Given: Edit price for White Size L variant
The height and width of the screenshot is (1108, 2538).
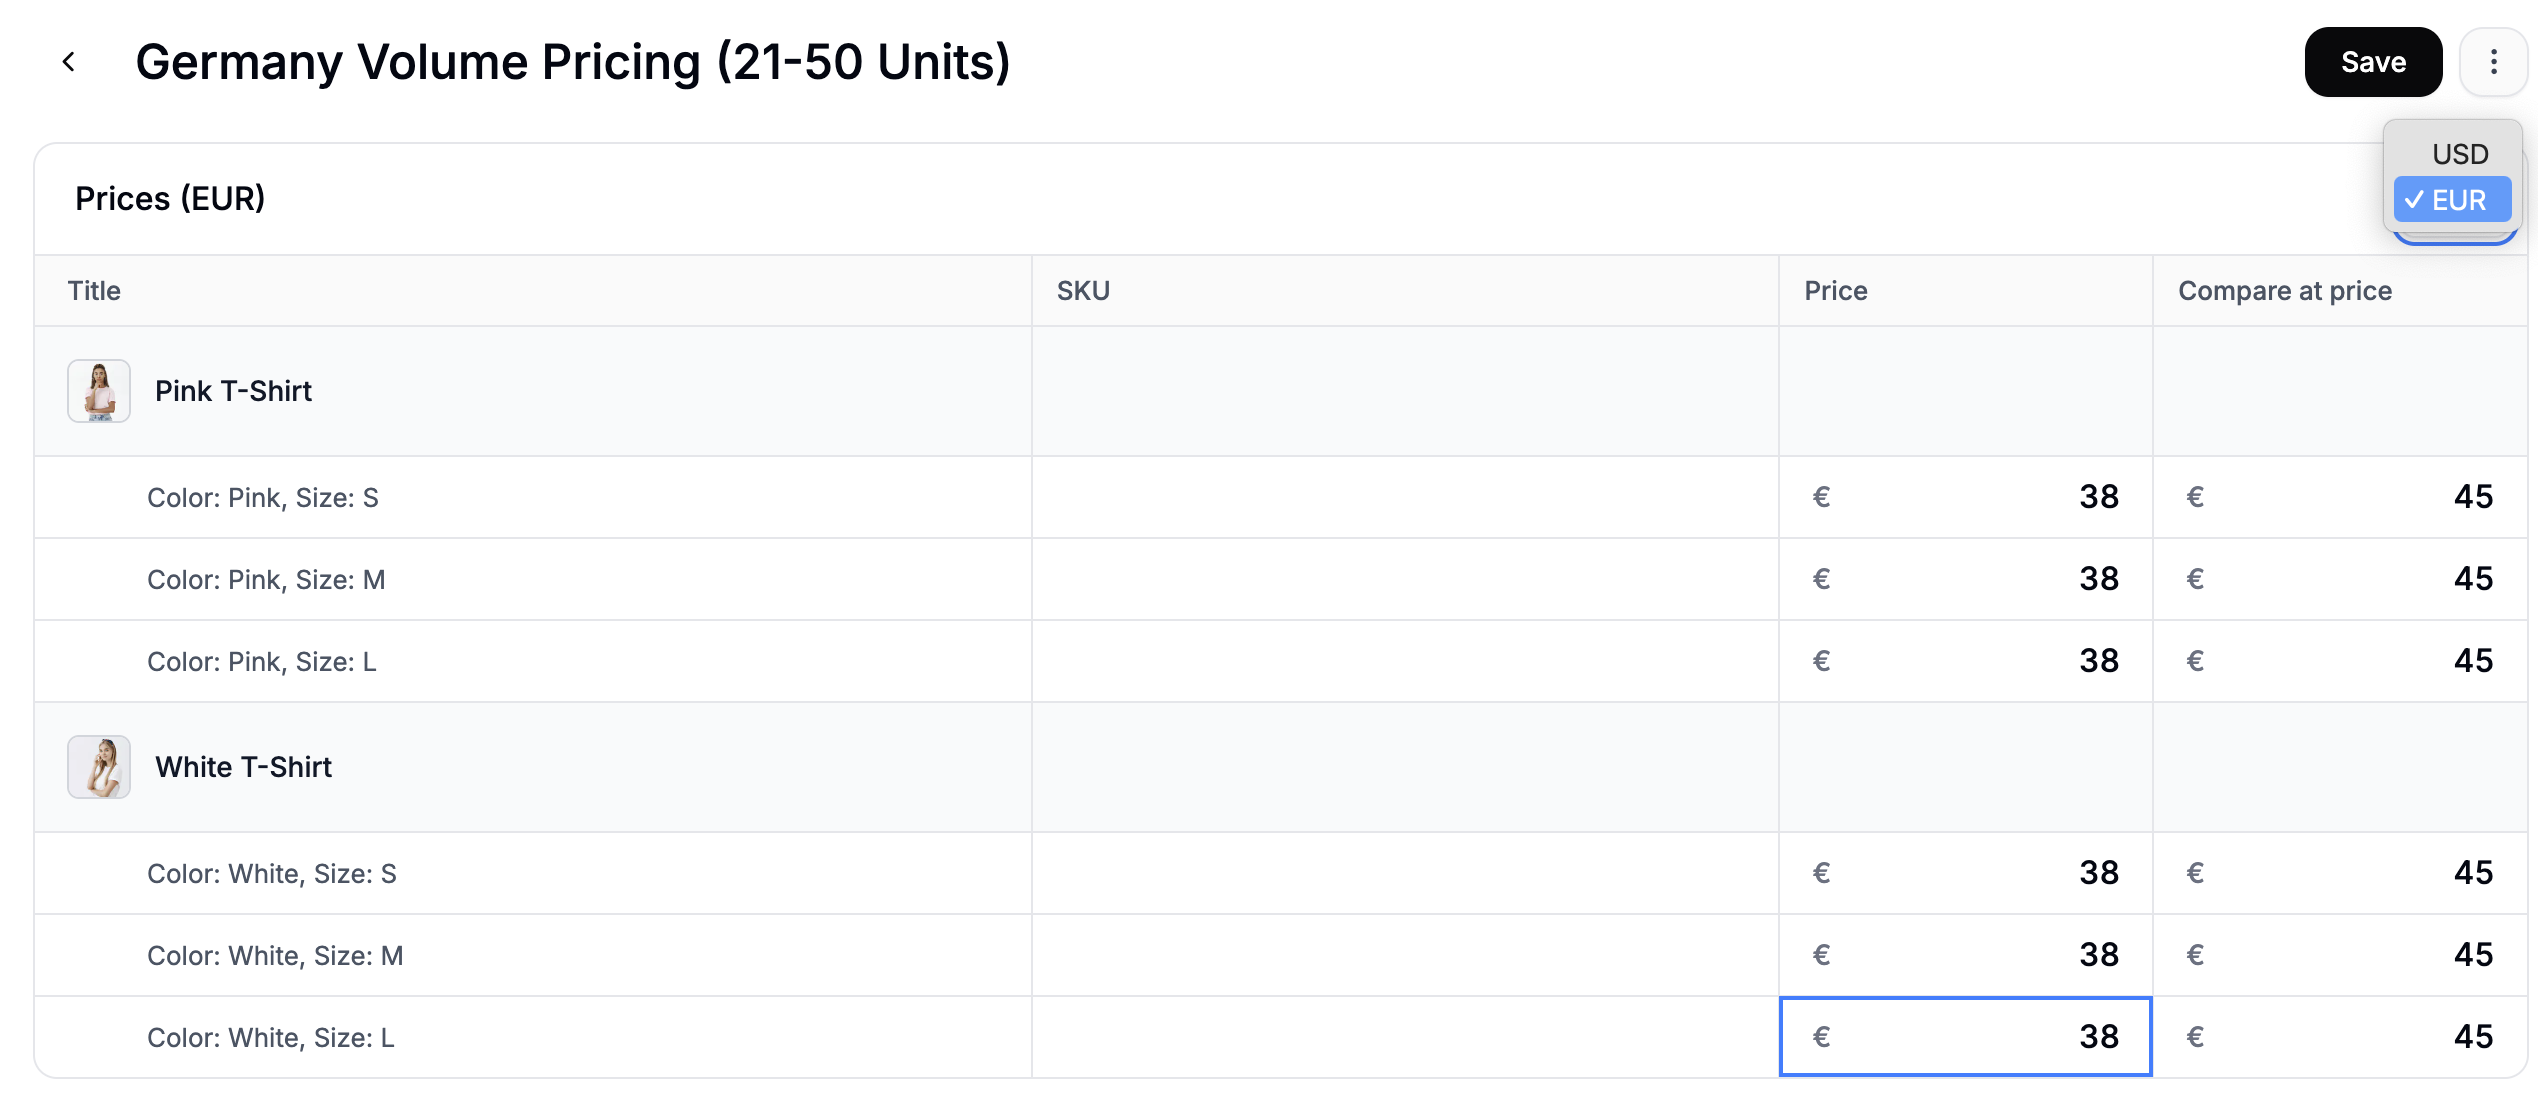Looking at the screenshot, I should point(1963,1037).
